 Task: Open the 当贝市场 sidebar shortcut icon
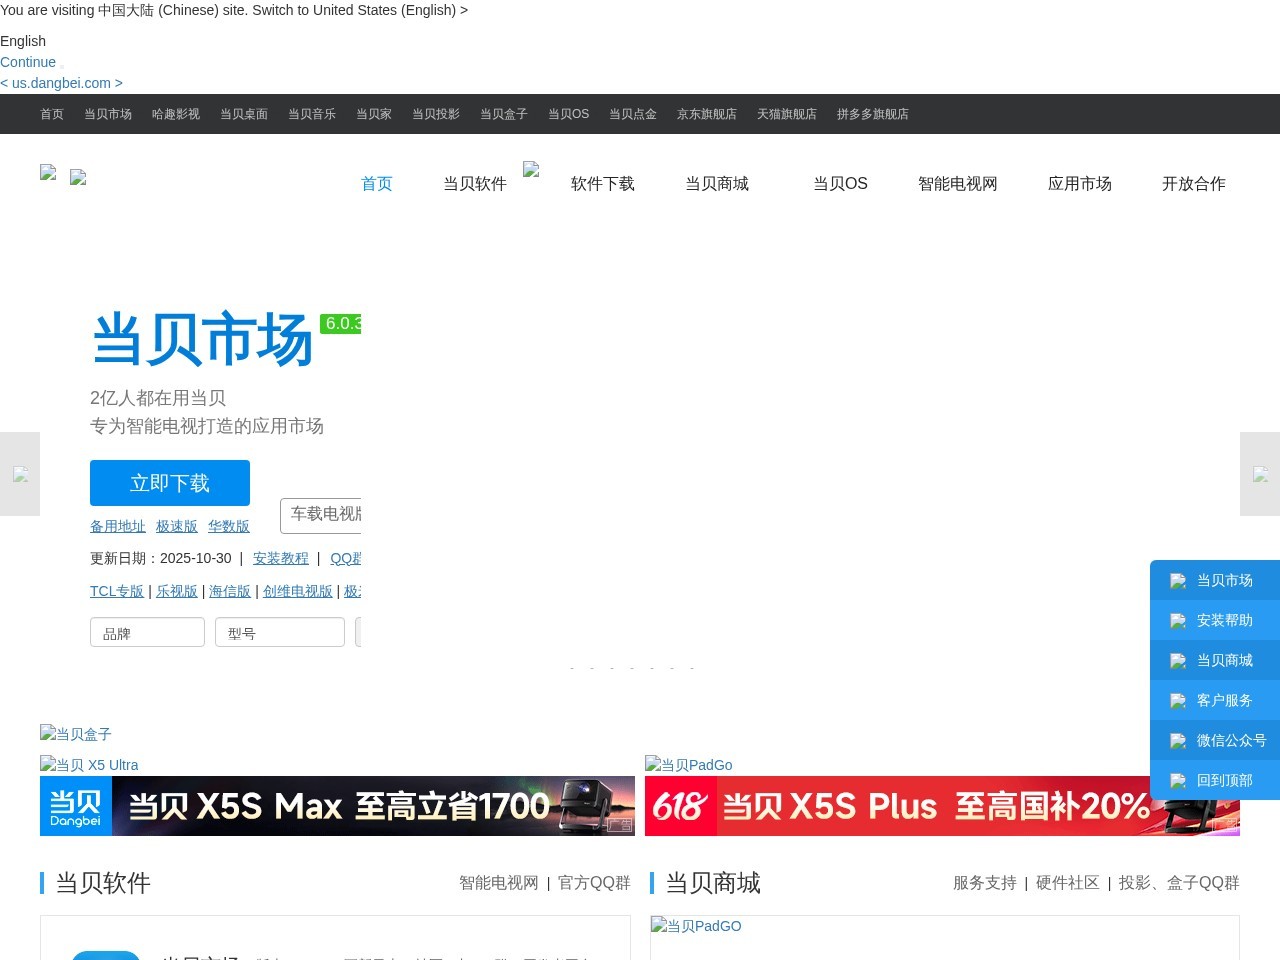tap(1178, 580)
